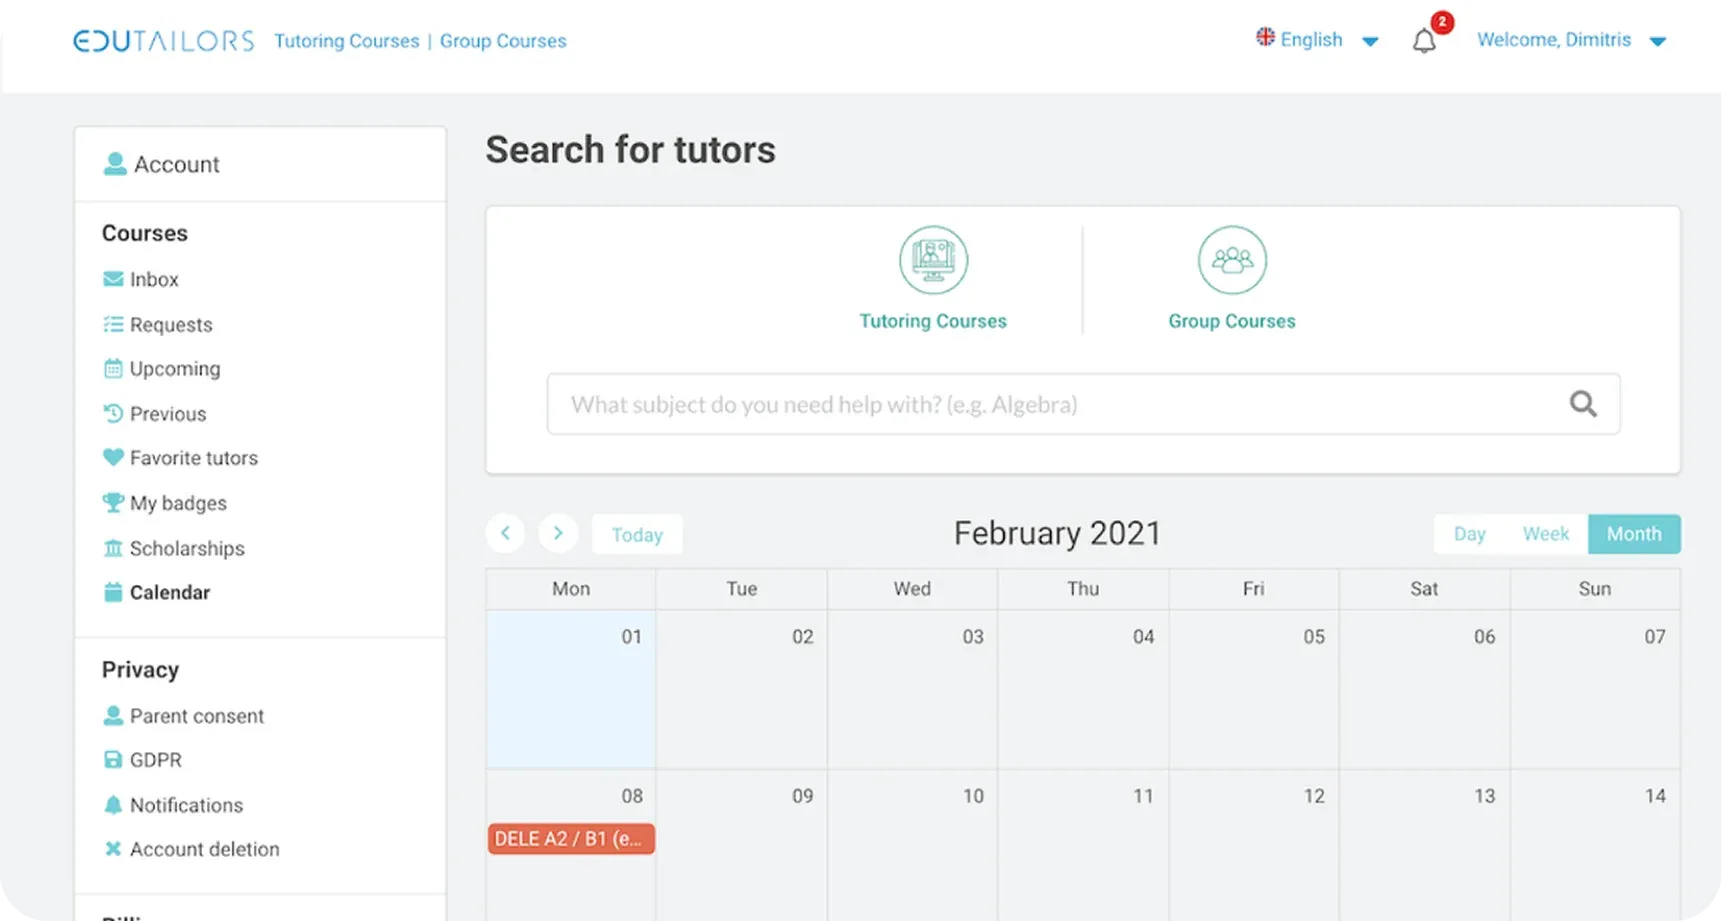Click Group Courses link in header
1722x921 pixels.
[503, 41]
